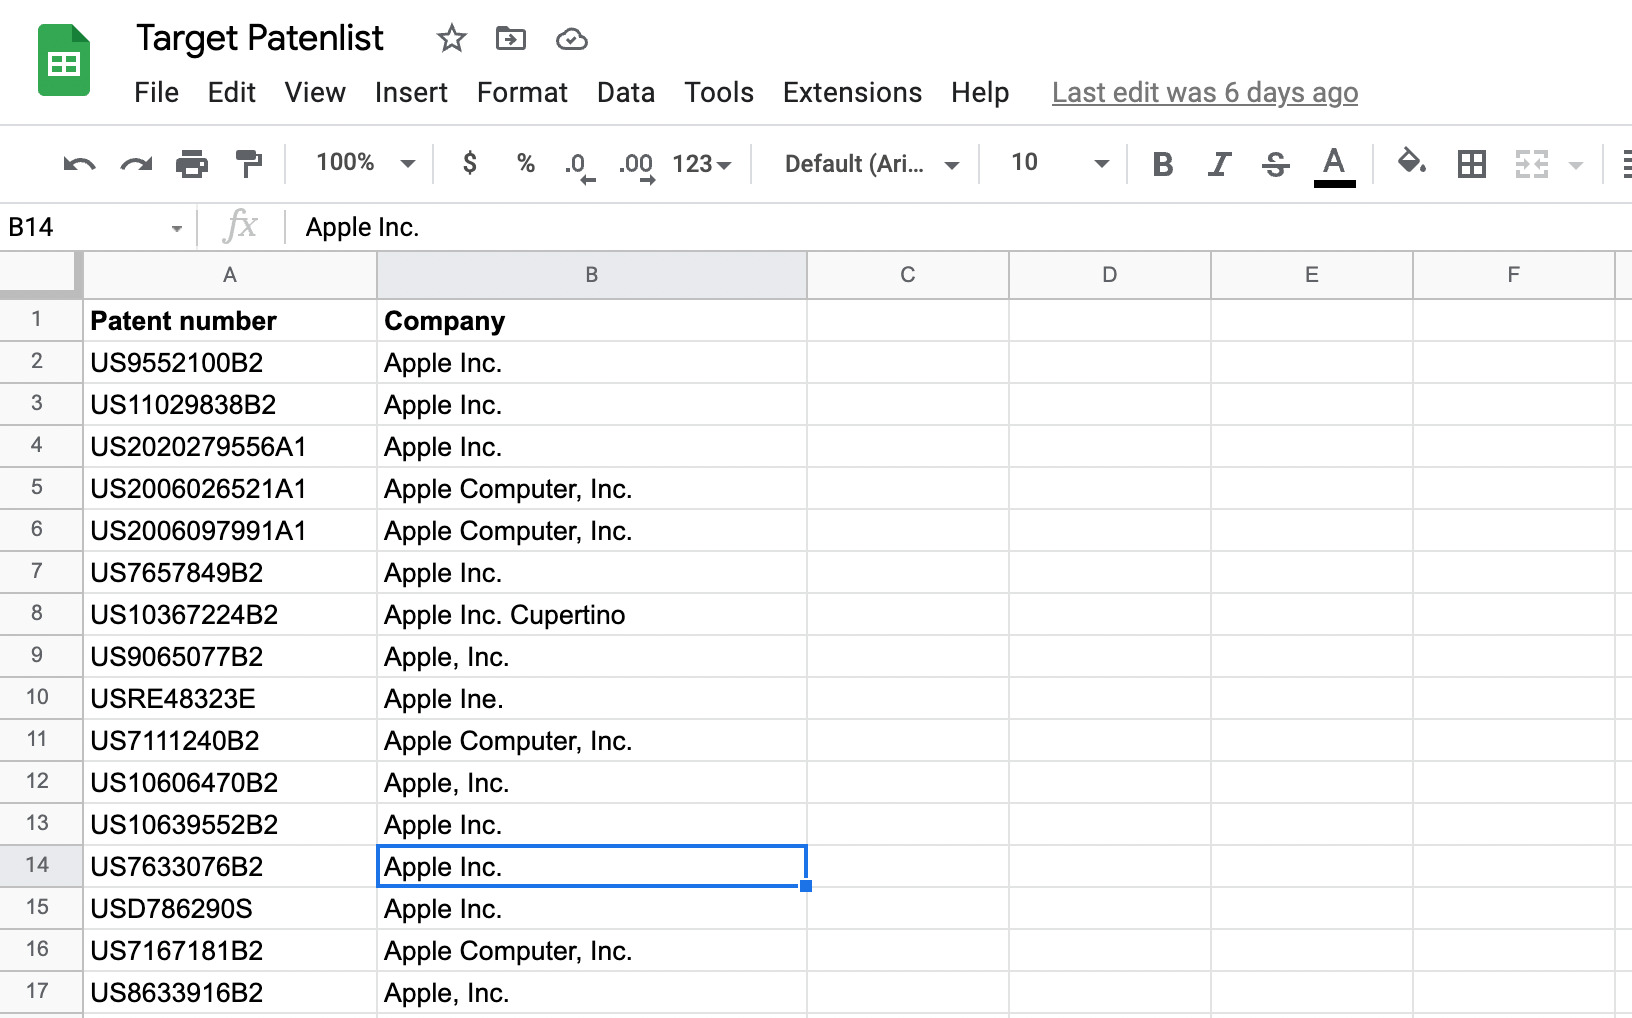Toggle strikethrough formatting
Viewport: 1632px width, 1018px height.
pos(1275,164)
